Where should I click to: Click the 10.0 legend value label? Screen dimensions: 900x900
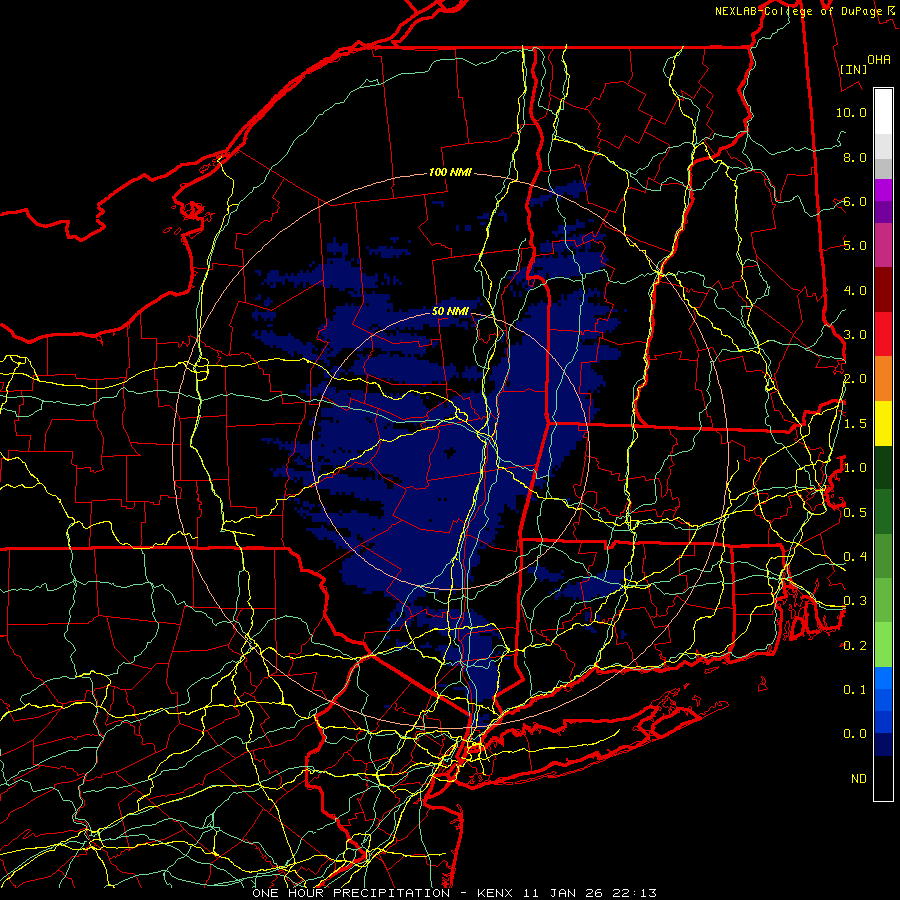[851, 112]
